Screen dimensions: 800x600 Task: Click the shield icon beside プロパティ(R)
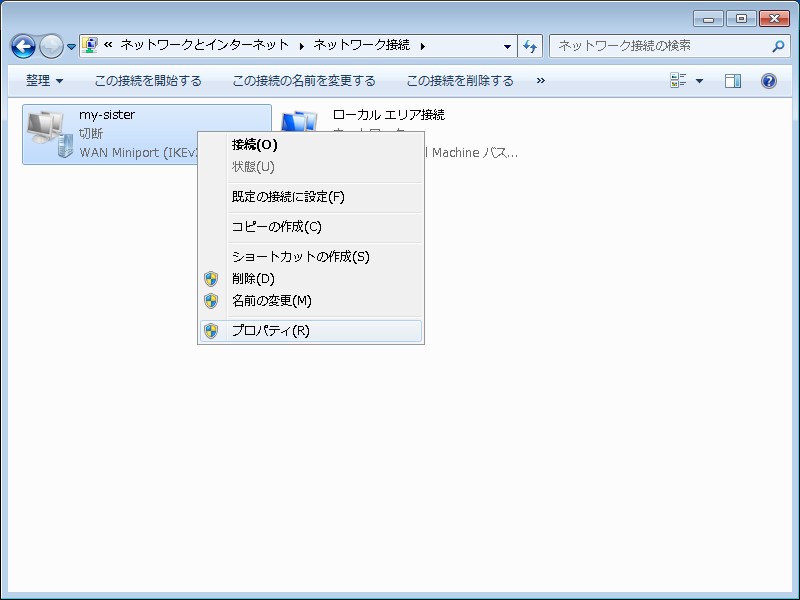211,330
